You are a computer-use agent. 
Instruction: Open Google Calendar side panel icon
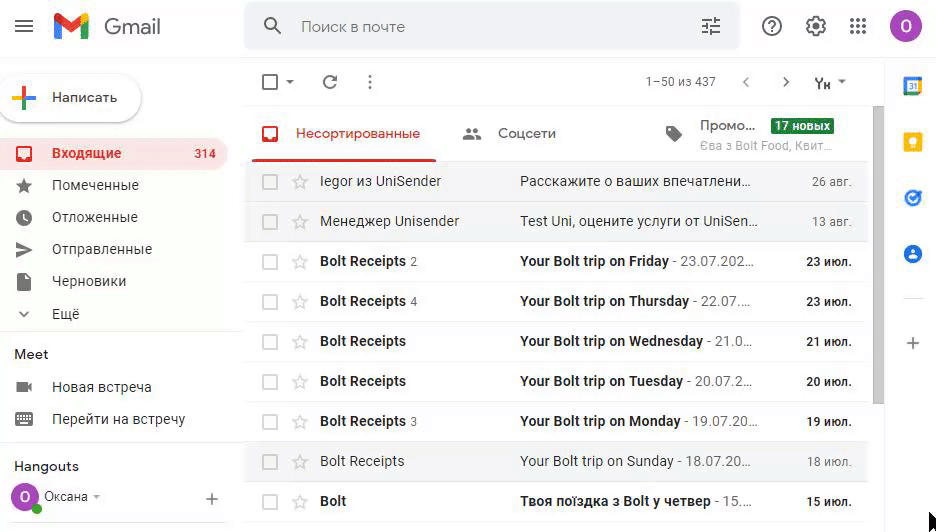913,86
